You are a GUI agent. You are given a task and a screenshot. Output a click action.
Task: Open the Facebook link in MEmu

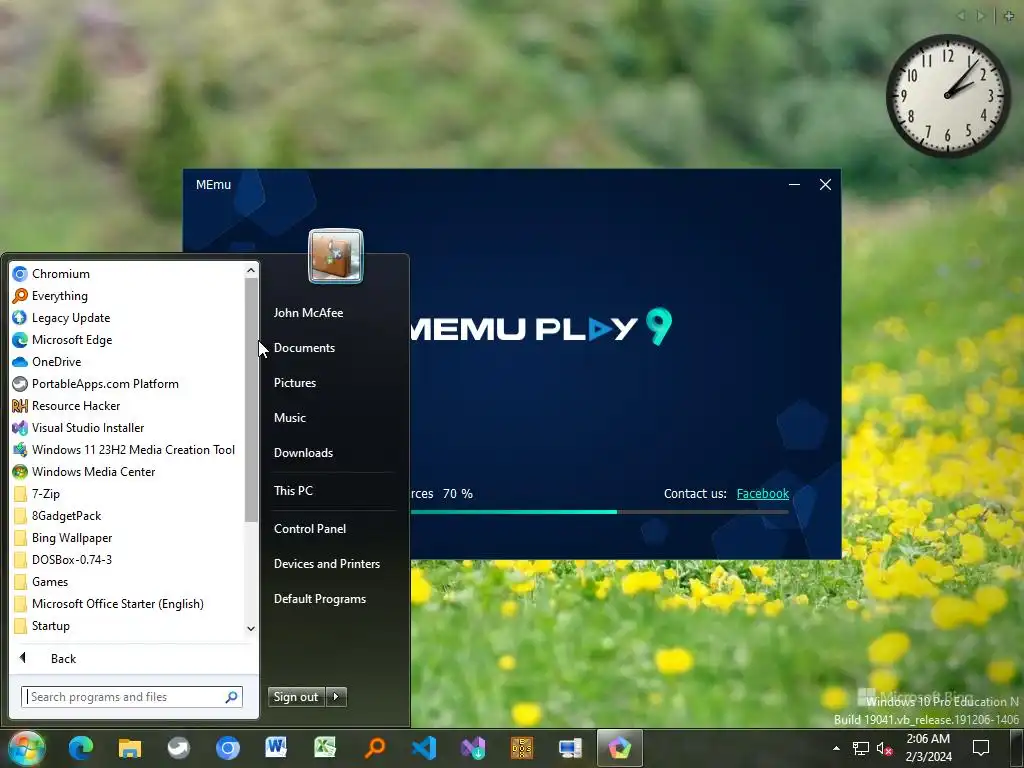[763, 494]
